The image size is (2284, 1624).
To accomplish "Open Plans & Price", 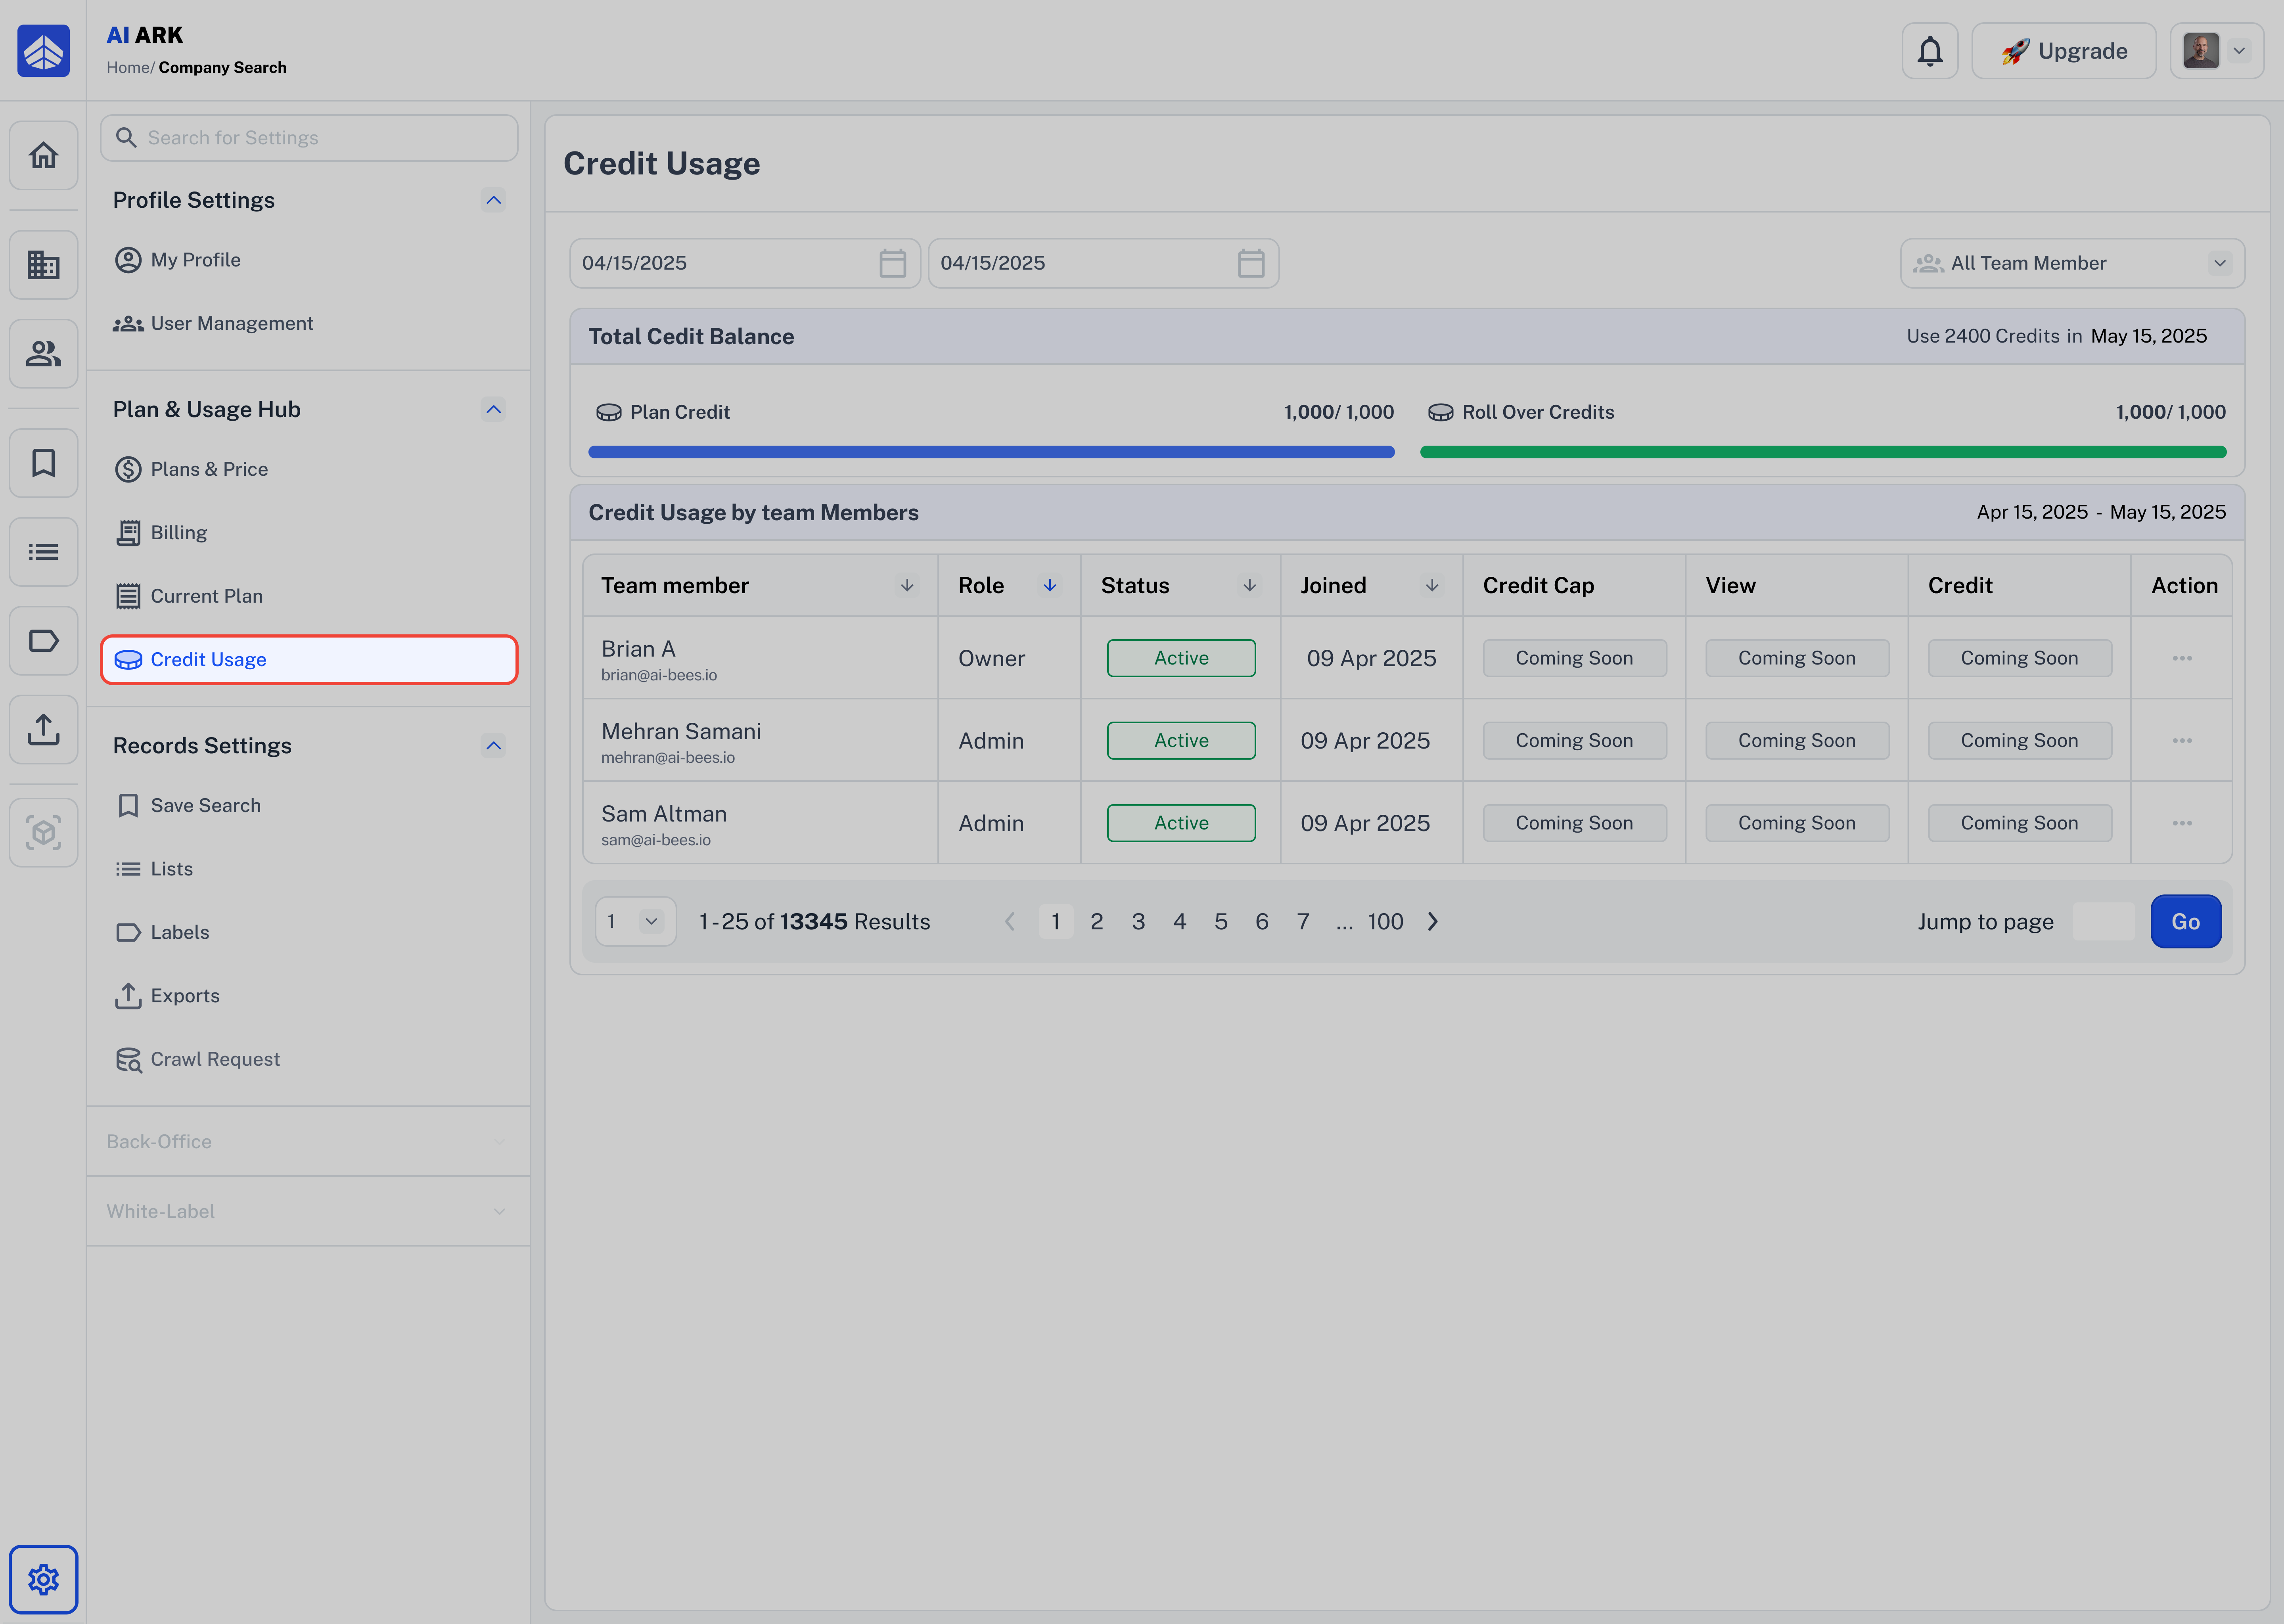I will pos(308,469).
